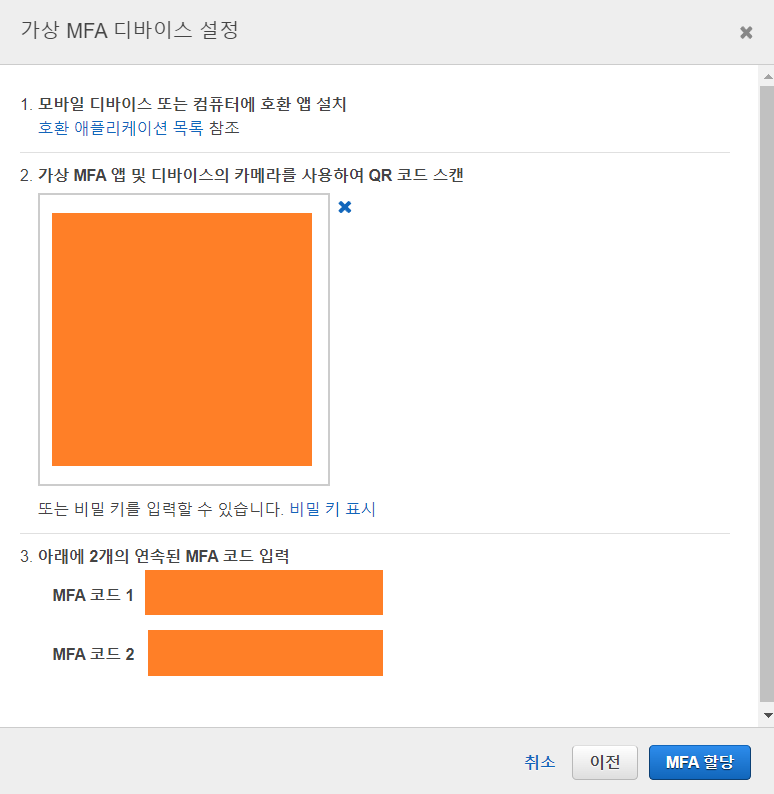Viewport: 774px width, 794px height.
Task: Click the QR code image area
Action: pyautogui.click(x=184, y=339)
